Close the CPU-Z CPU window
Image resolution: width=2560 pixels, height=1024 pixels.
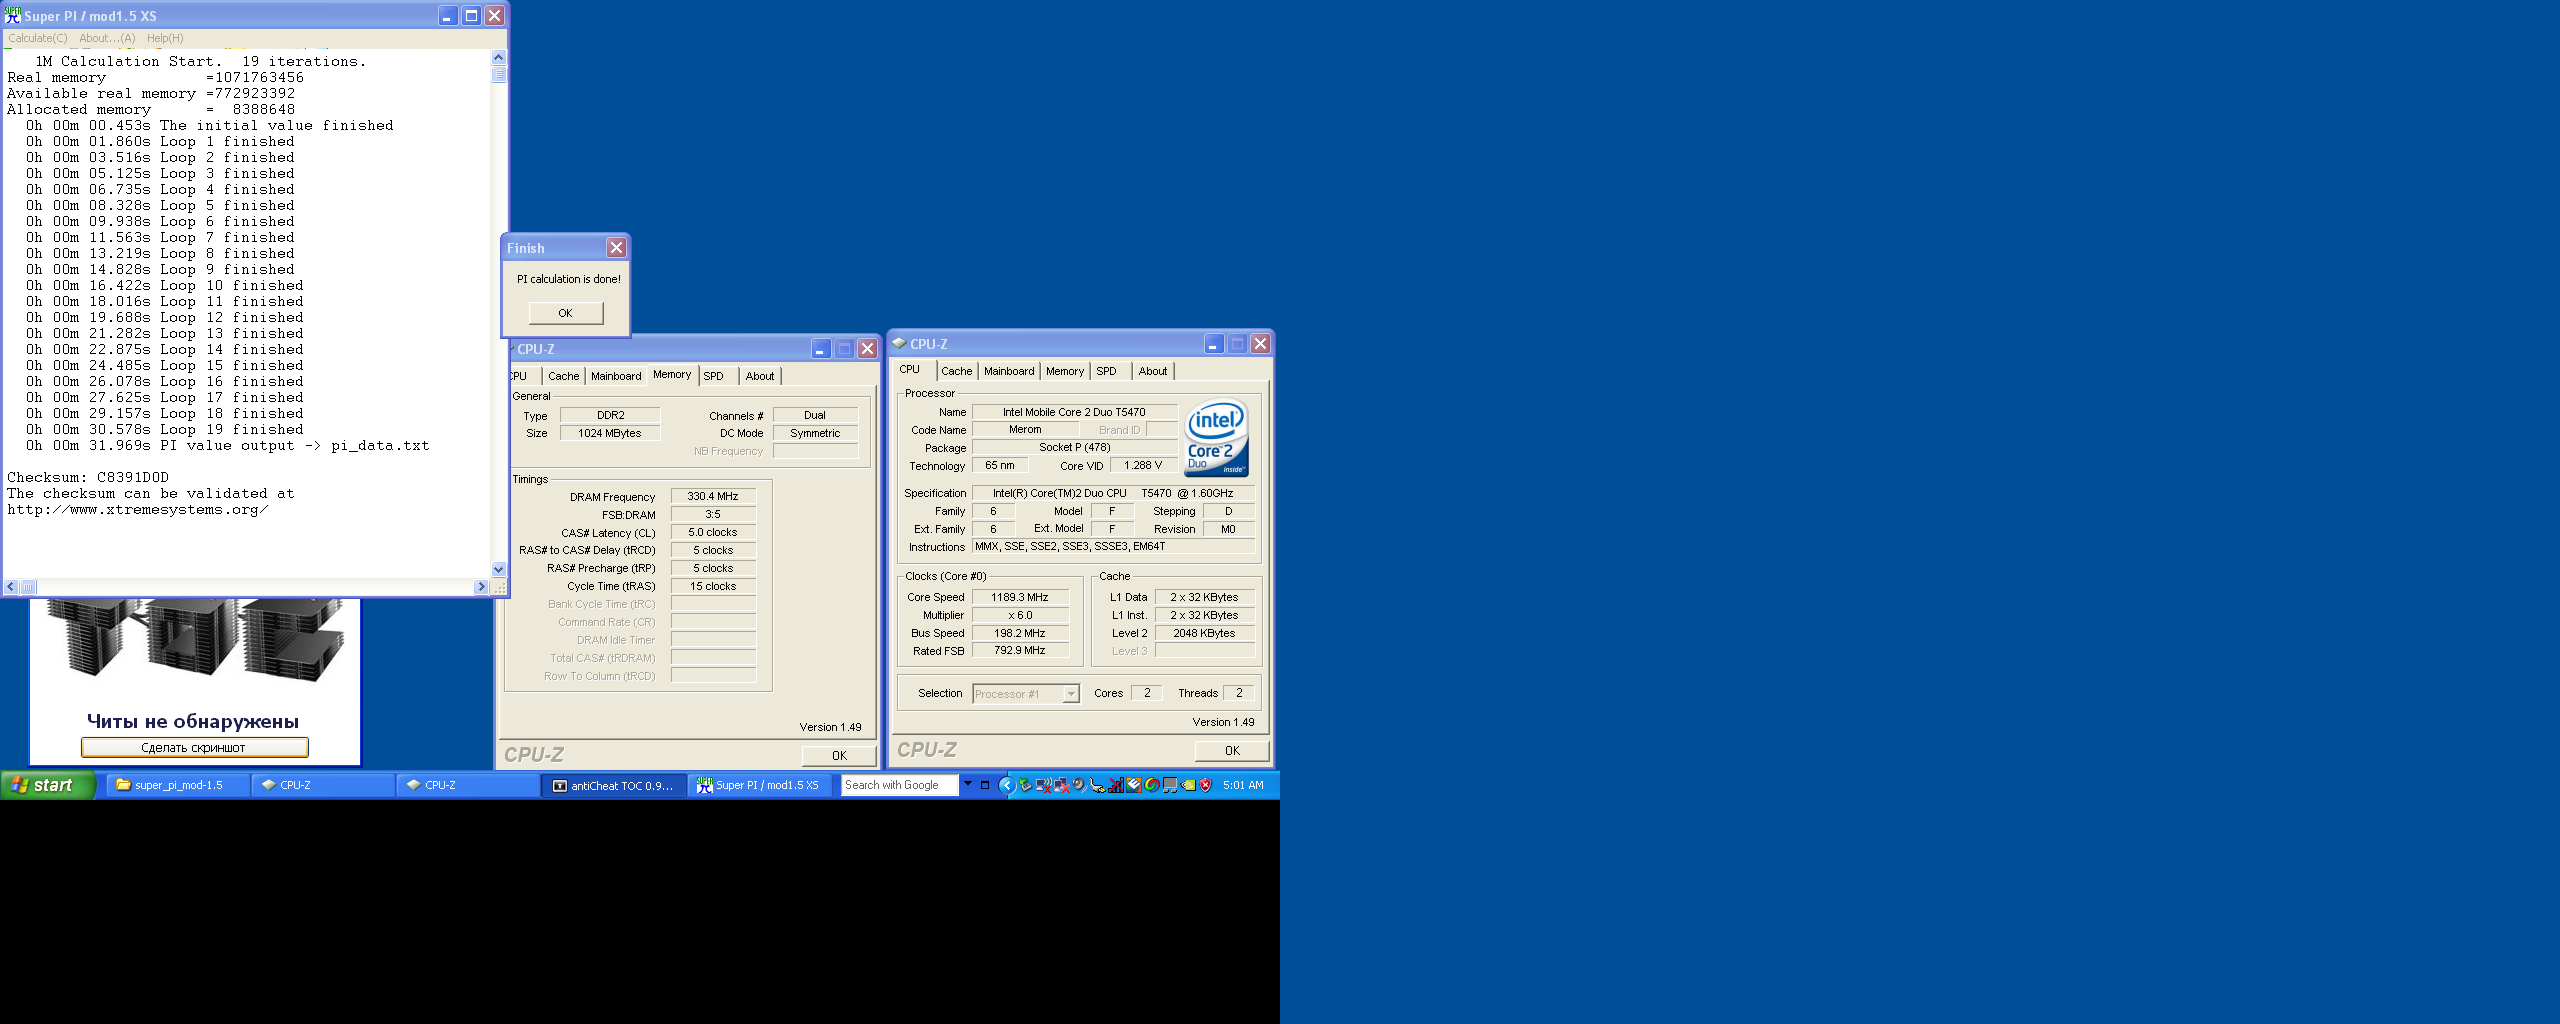click(1260, 343)
